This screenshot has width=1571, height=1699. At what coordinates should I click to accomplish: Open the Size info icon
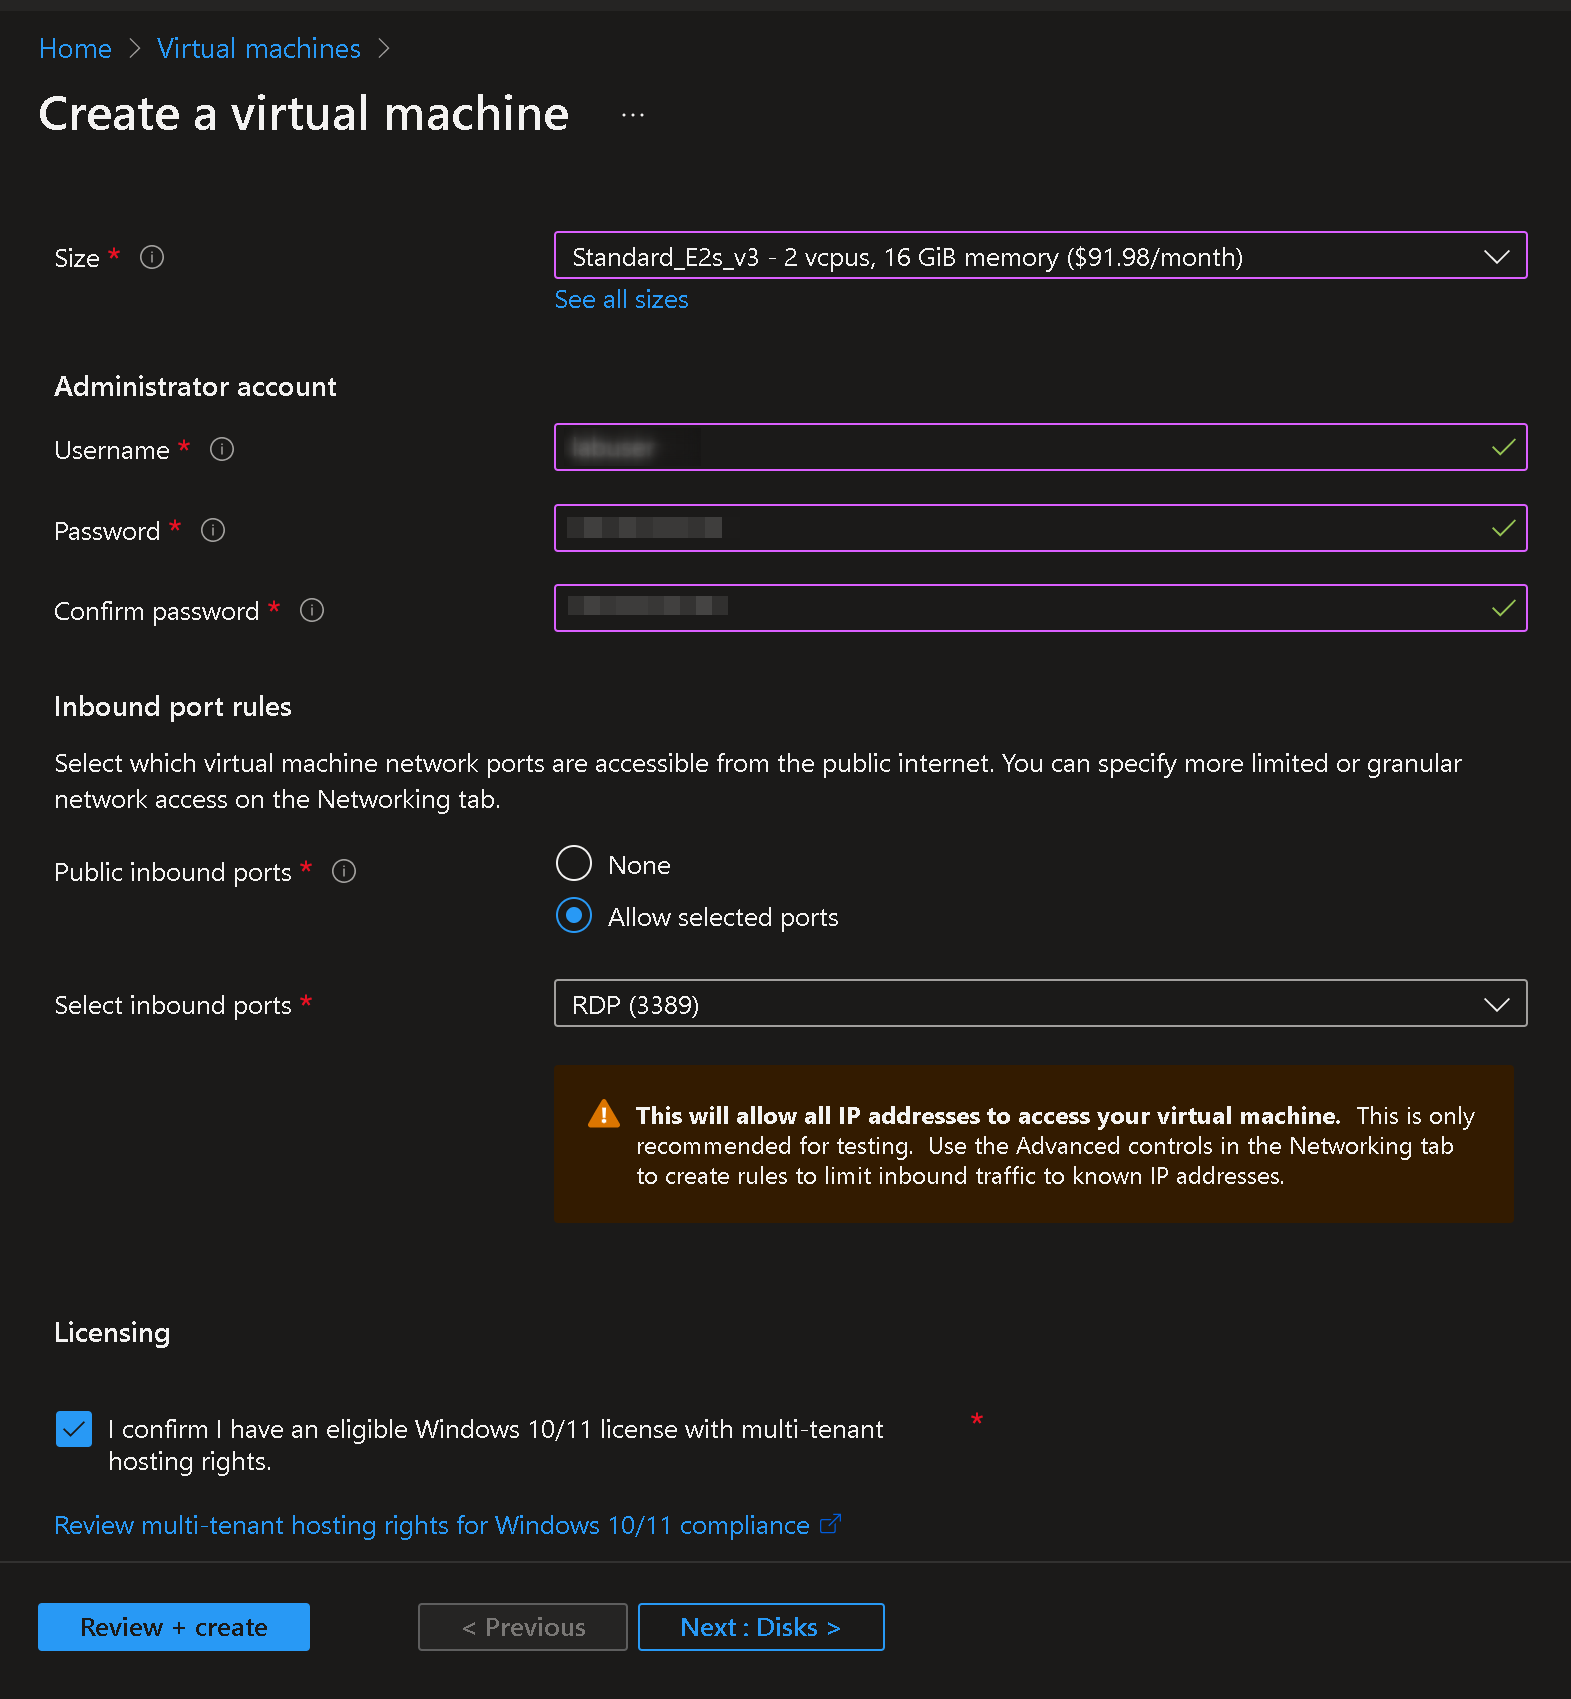coord(152,257)
